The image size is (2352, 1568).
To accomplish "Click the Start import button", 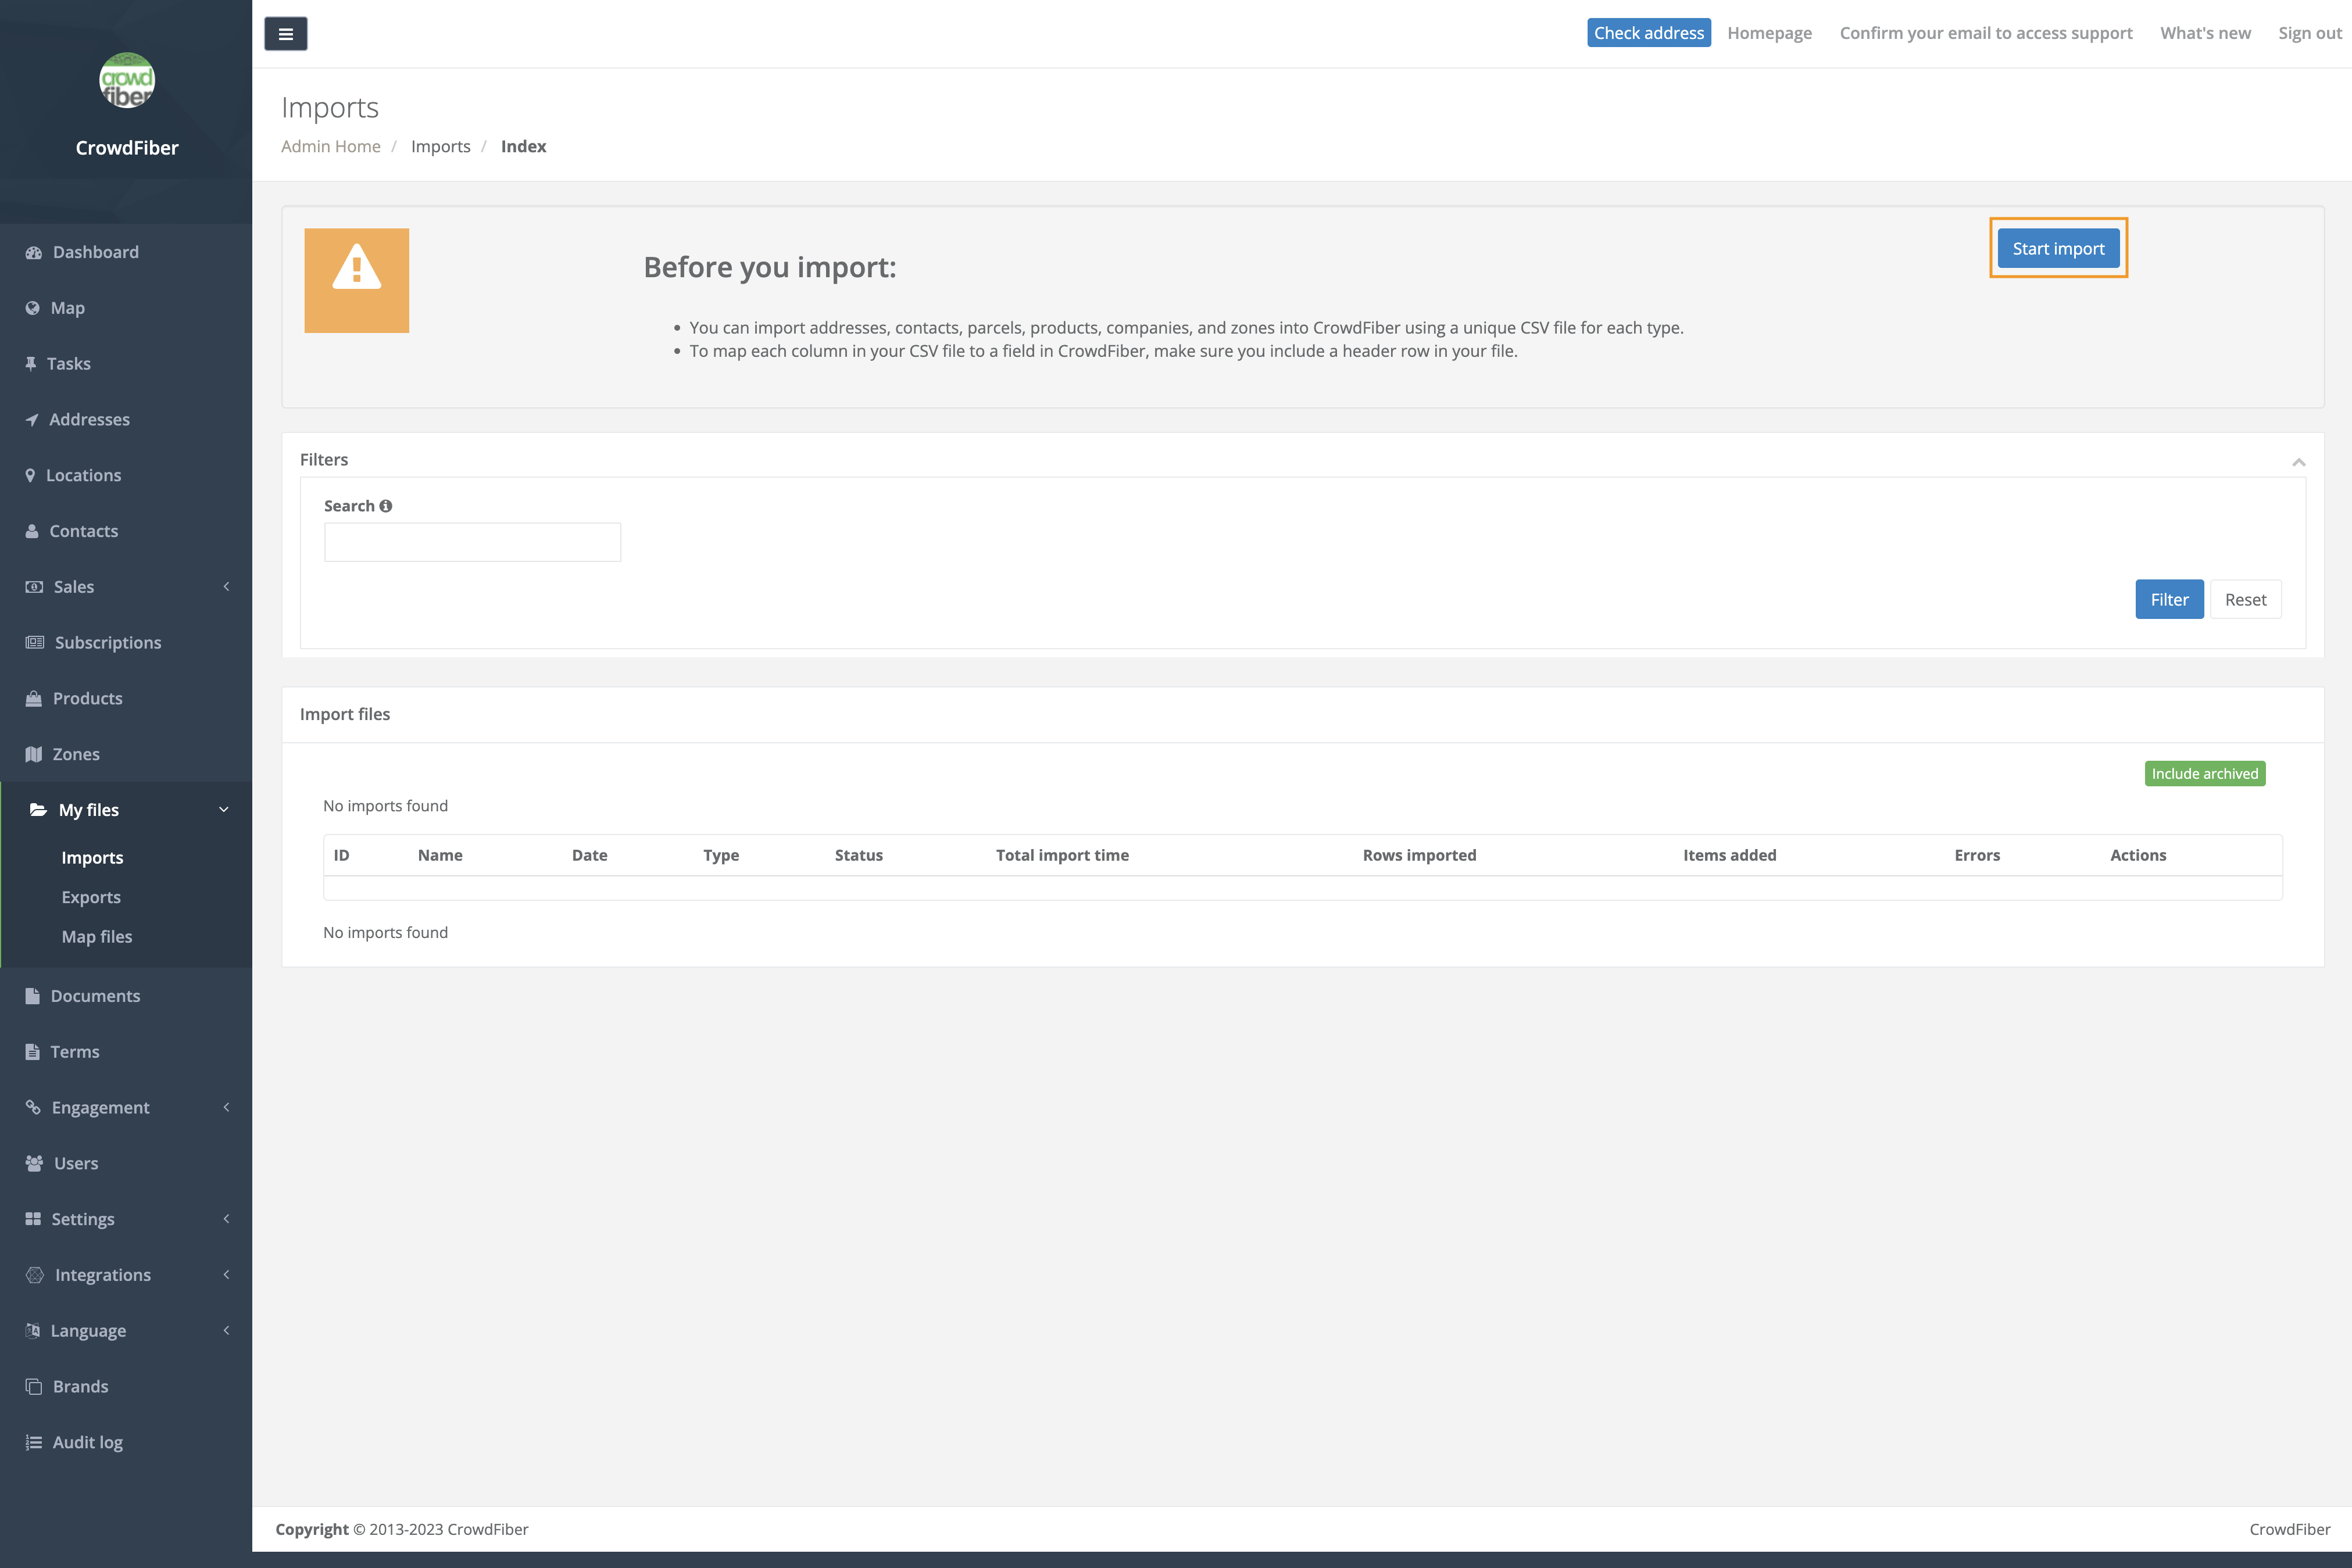I will 2058,248.
